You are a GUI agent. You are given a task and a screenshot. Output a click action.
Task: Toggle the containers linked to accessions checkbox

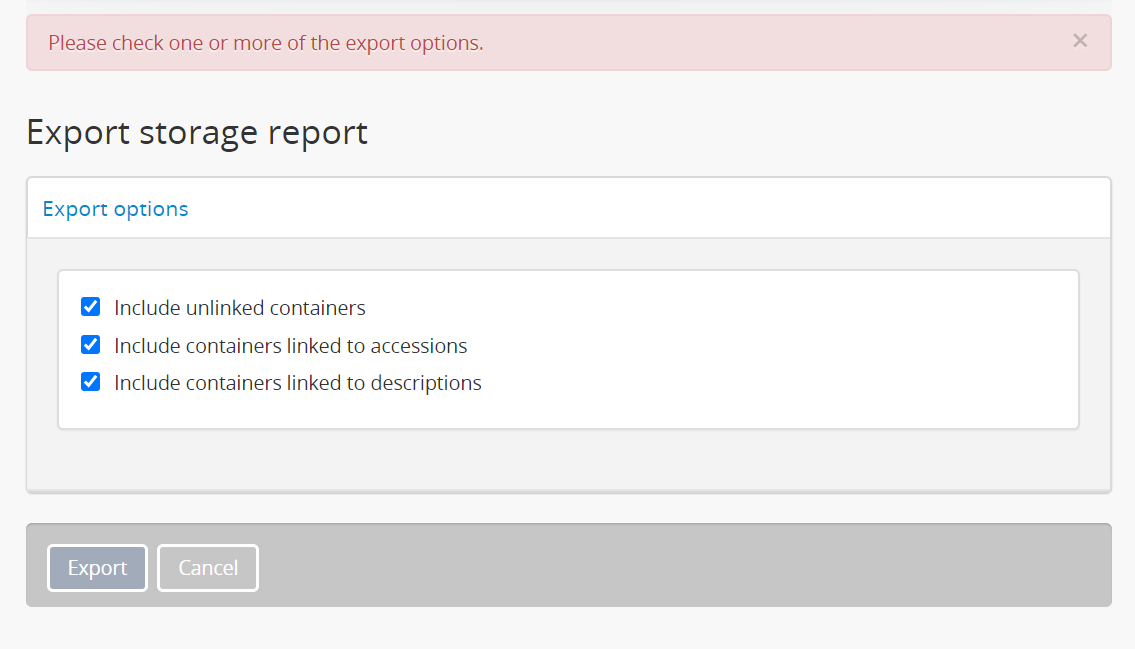click(91, 345)
